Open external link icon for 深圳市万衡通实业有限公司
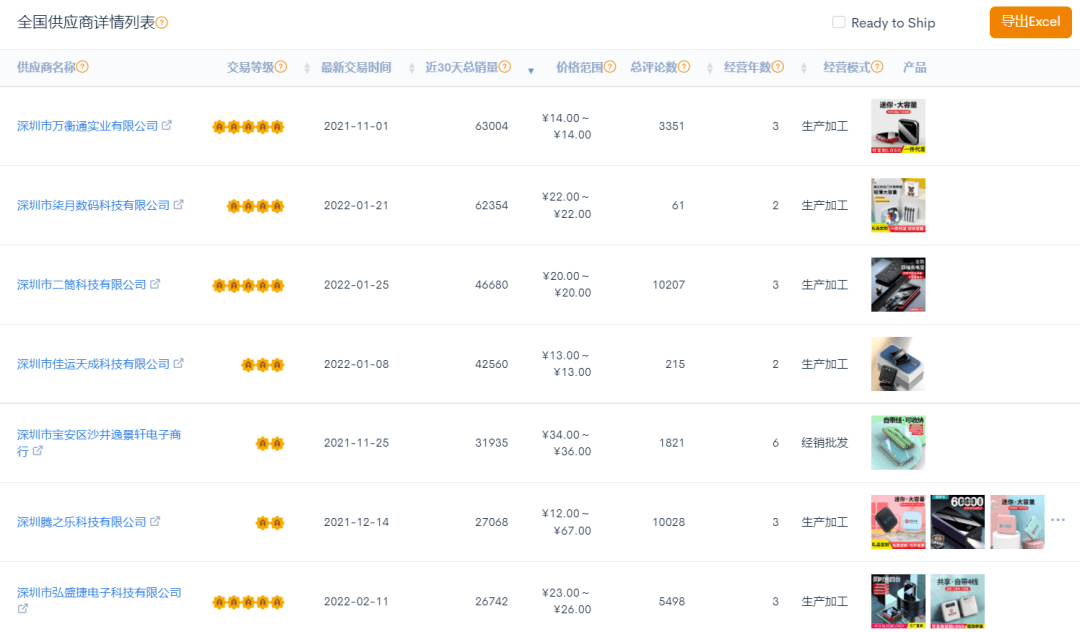This screenshot has width=1080, height=632. click(x=167, y=126)
